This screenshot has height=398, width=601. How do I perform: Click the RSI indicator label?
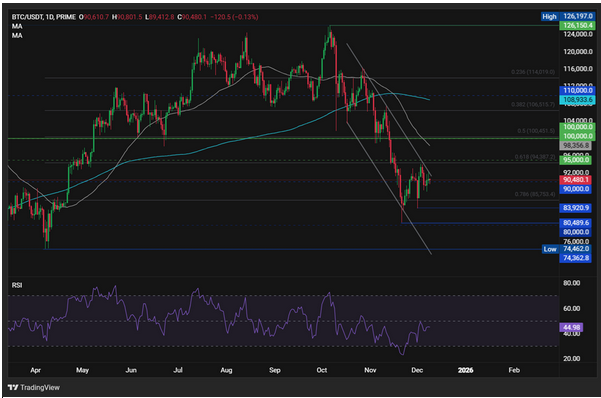tap(17, 285)
